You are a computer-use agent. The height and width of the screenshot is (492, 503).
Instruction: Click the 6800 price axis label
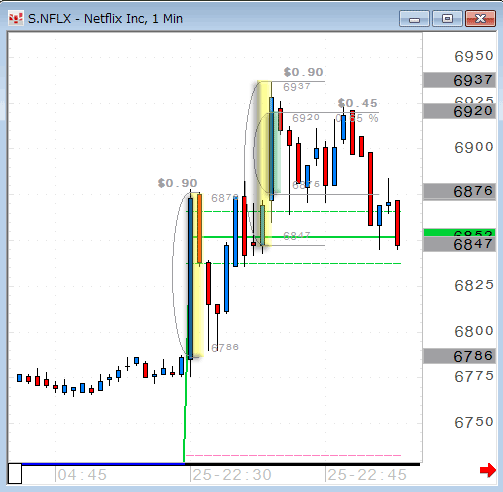click(x=474, y=331)
